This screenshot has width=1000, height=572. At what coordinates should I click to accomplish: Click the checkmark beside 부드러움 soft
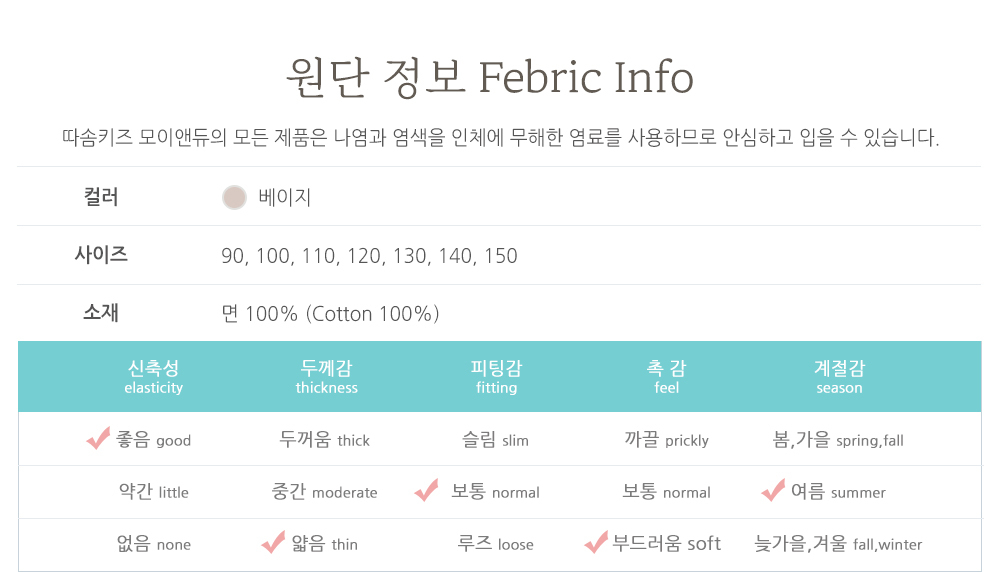pyautogui.click(x=596, y=542)
